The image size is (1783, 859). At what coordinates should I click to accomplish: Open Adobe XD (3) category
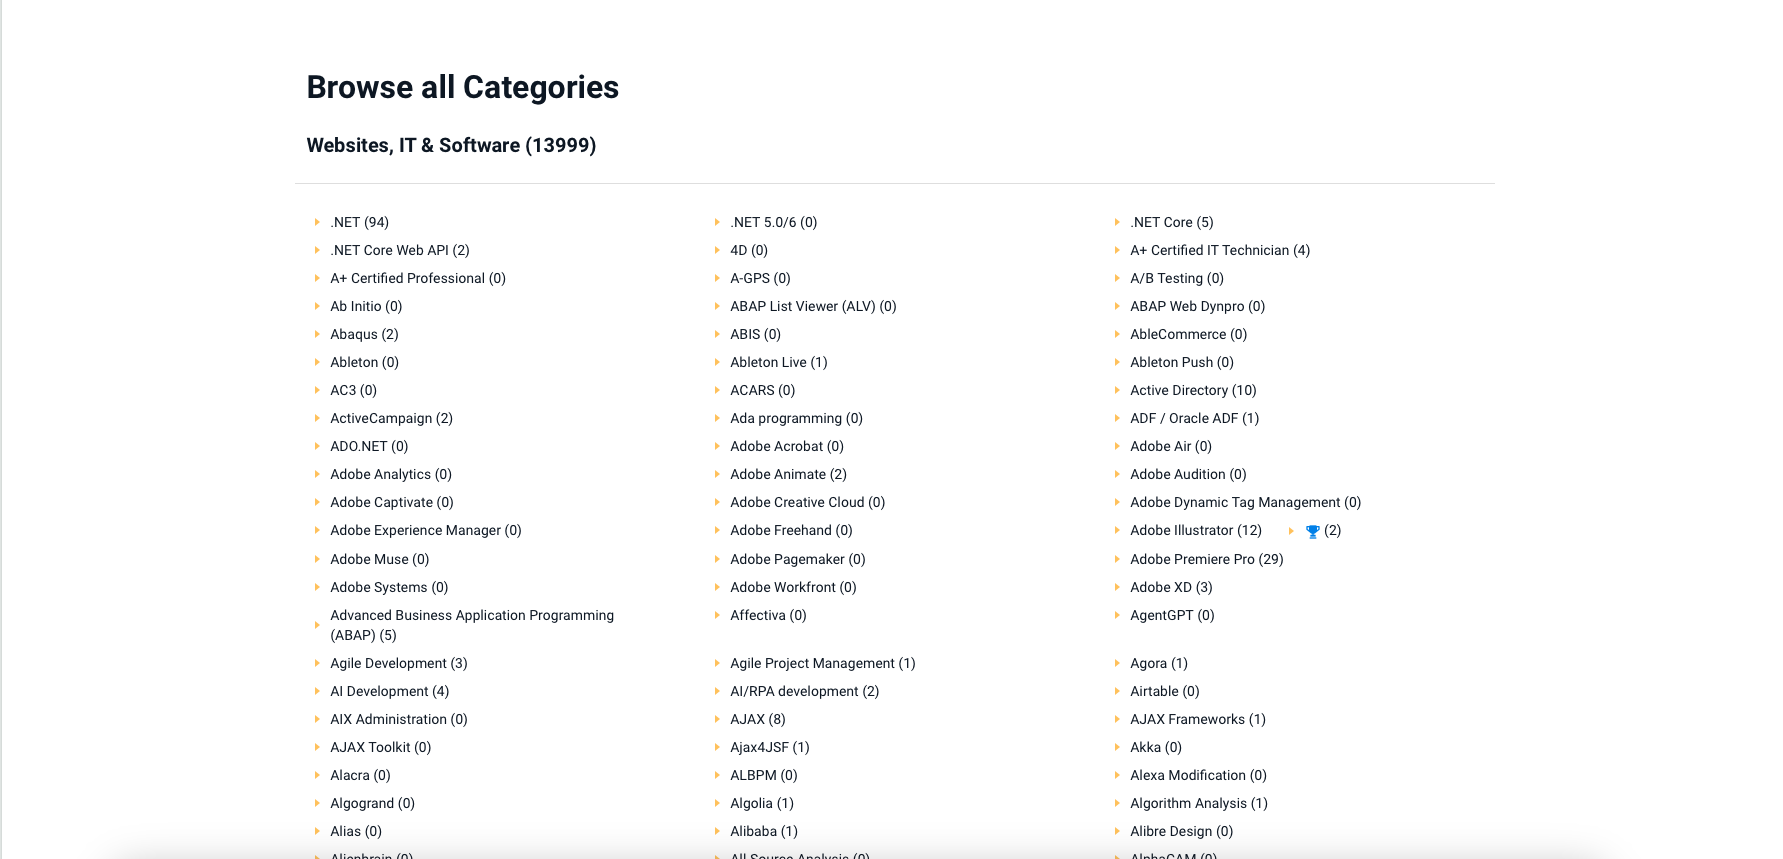[x=1170, y=587]
